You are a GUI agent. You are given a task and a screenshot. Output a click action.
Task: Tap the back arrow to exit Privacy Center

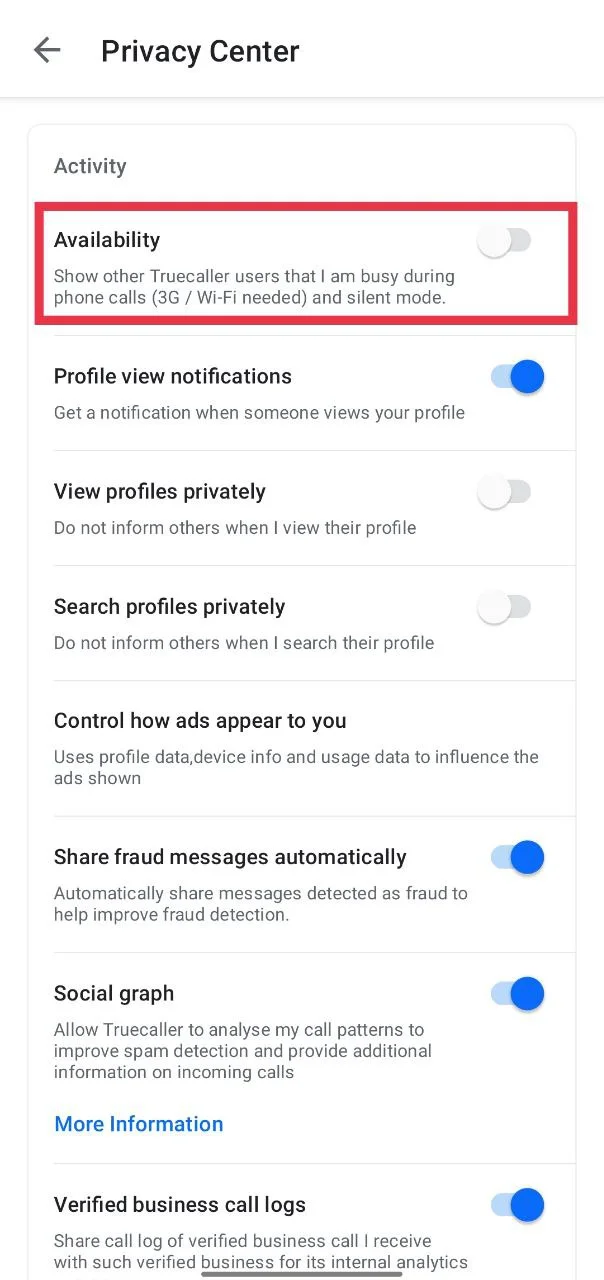coord(46,50)
